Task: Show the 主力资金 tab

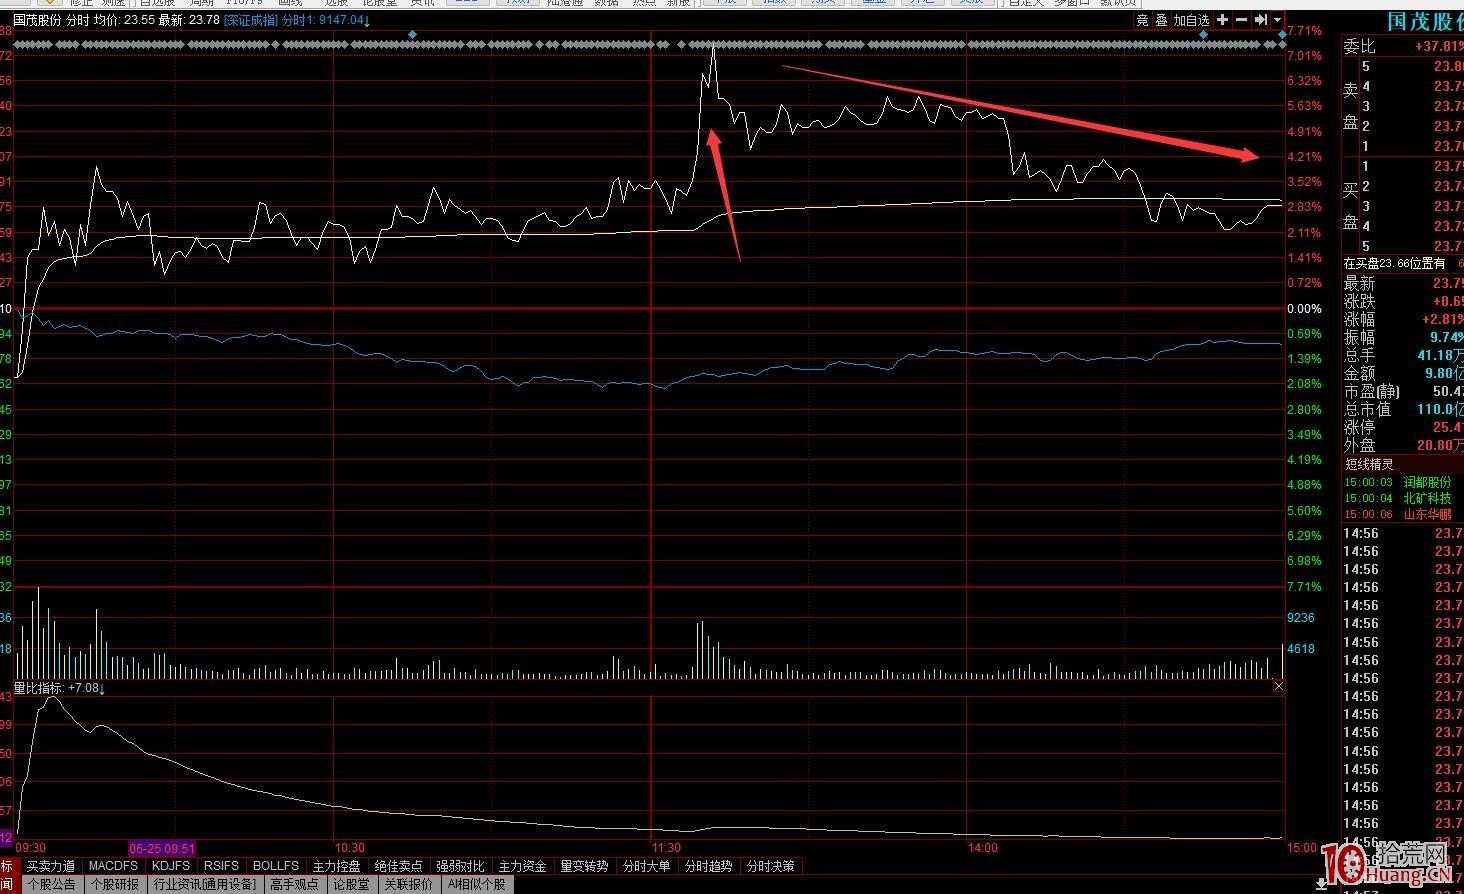Action: point(522,866)
